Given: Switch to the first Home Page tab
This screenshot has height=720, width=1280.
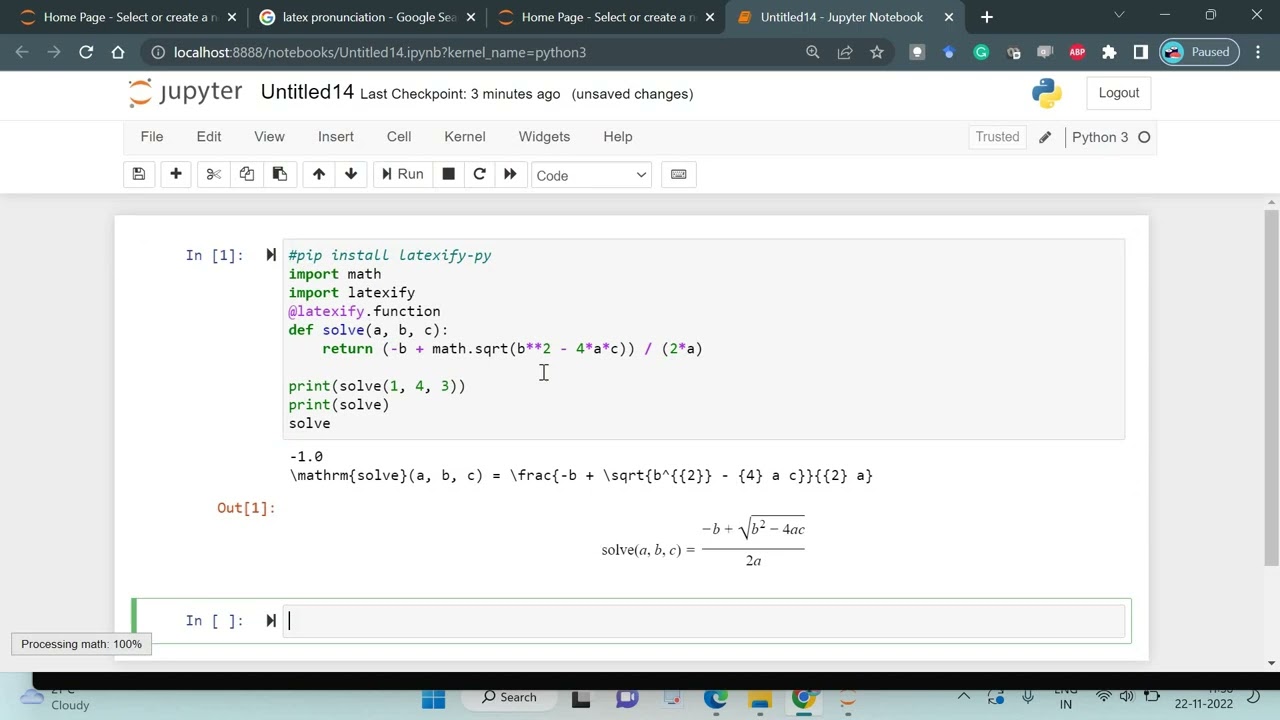Looking at the screenshot, I should pos(130,17).
